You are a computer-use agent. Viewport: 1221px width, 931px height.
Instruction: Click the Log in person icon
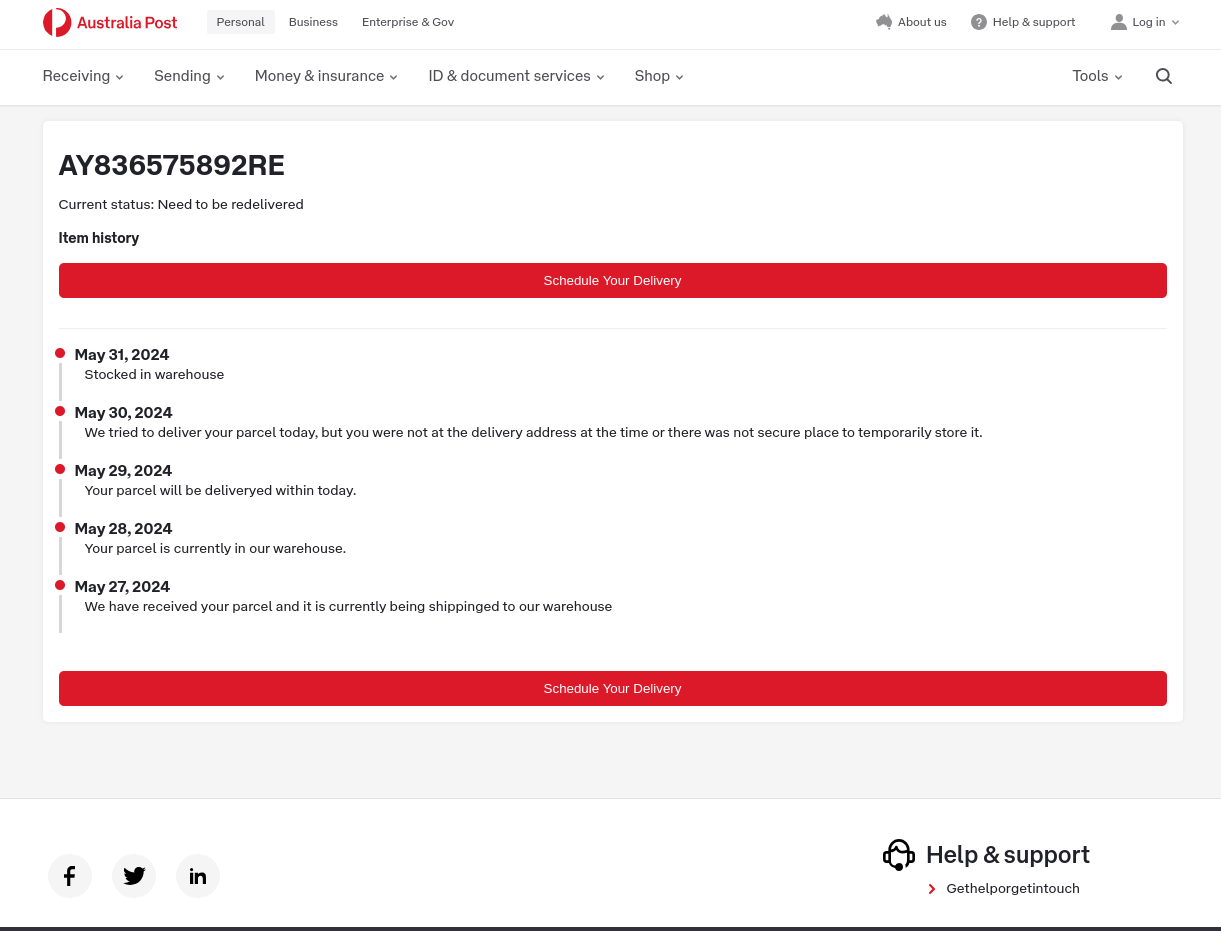[1119, 21]
